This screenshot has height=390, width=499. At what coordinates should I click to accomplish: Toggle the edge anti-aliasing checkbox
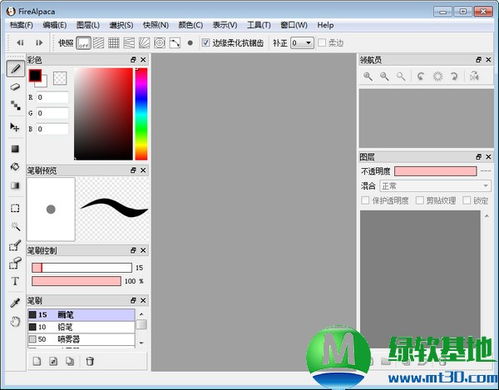(x=206, y=43)
